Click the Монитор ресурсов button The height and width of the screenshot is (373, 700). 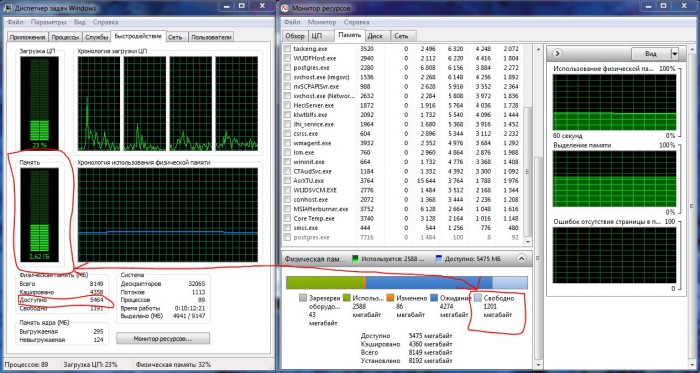163,339
